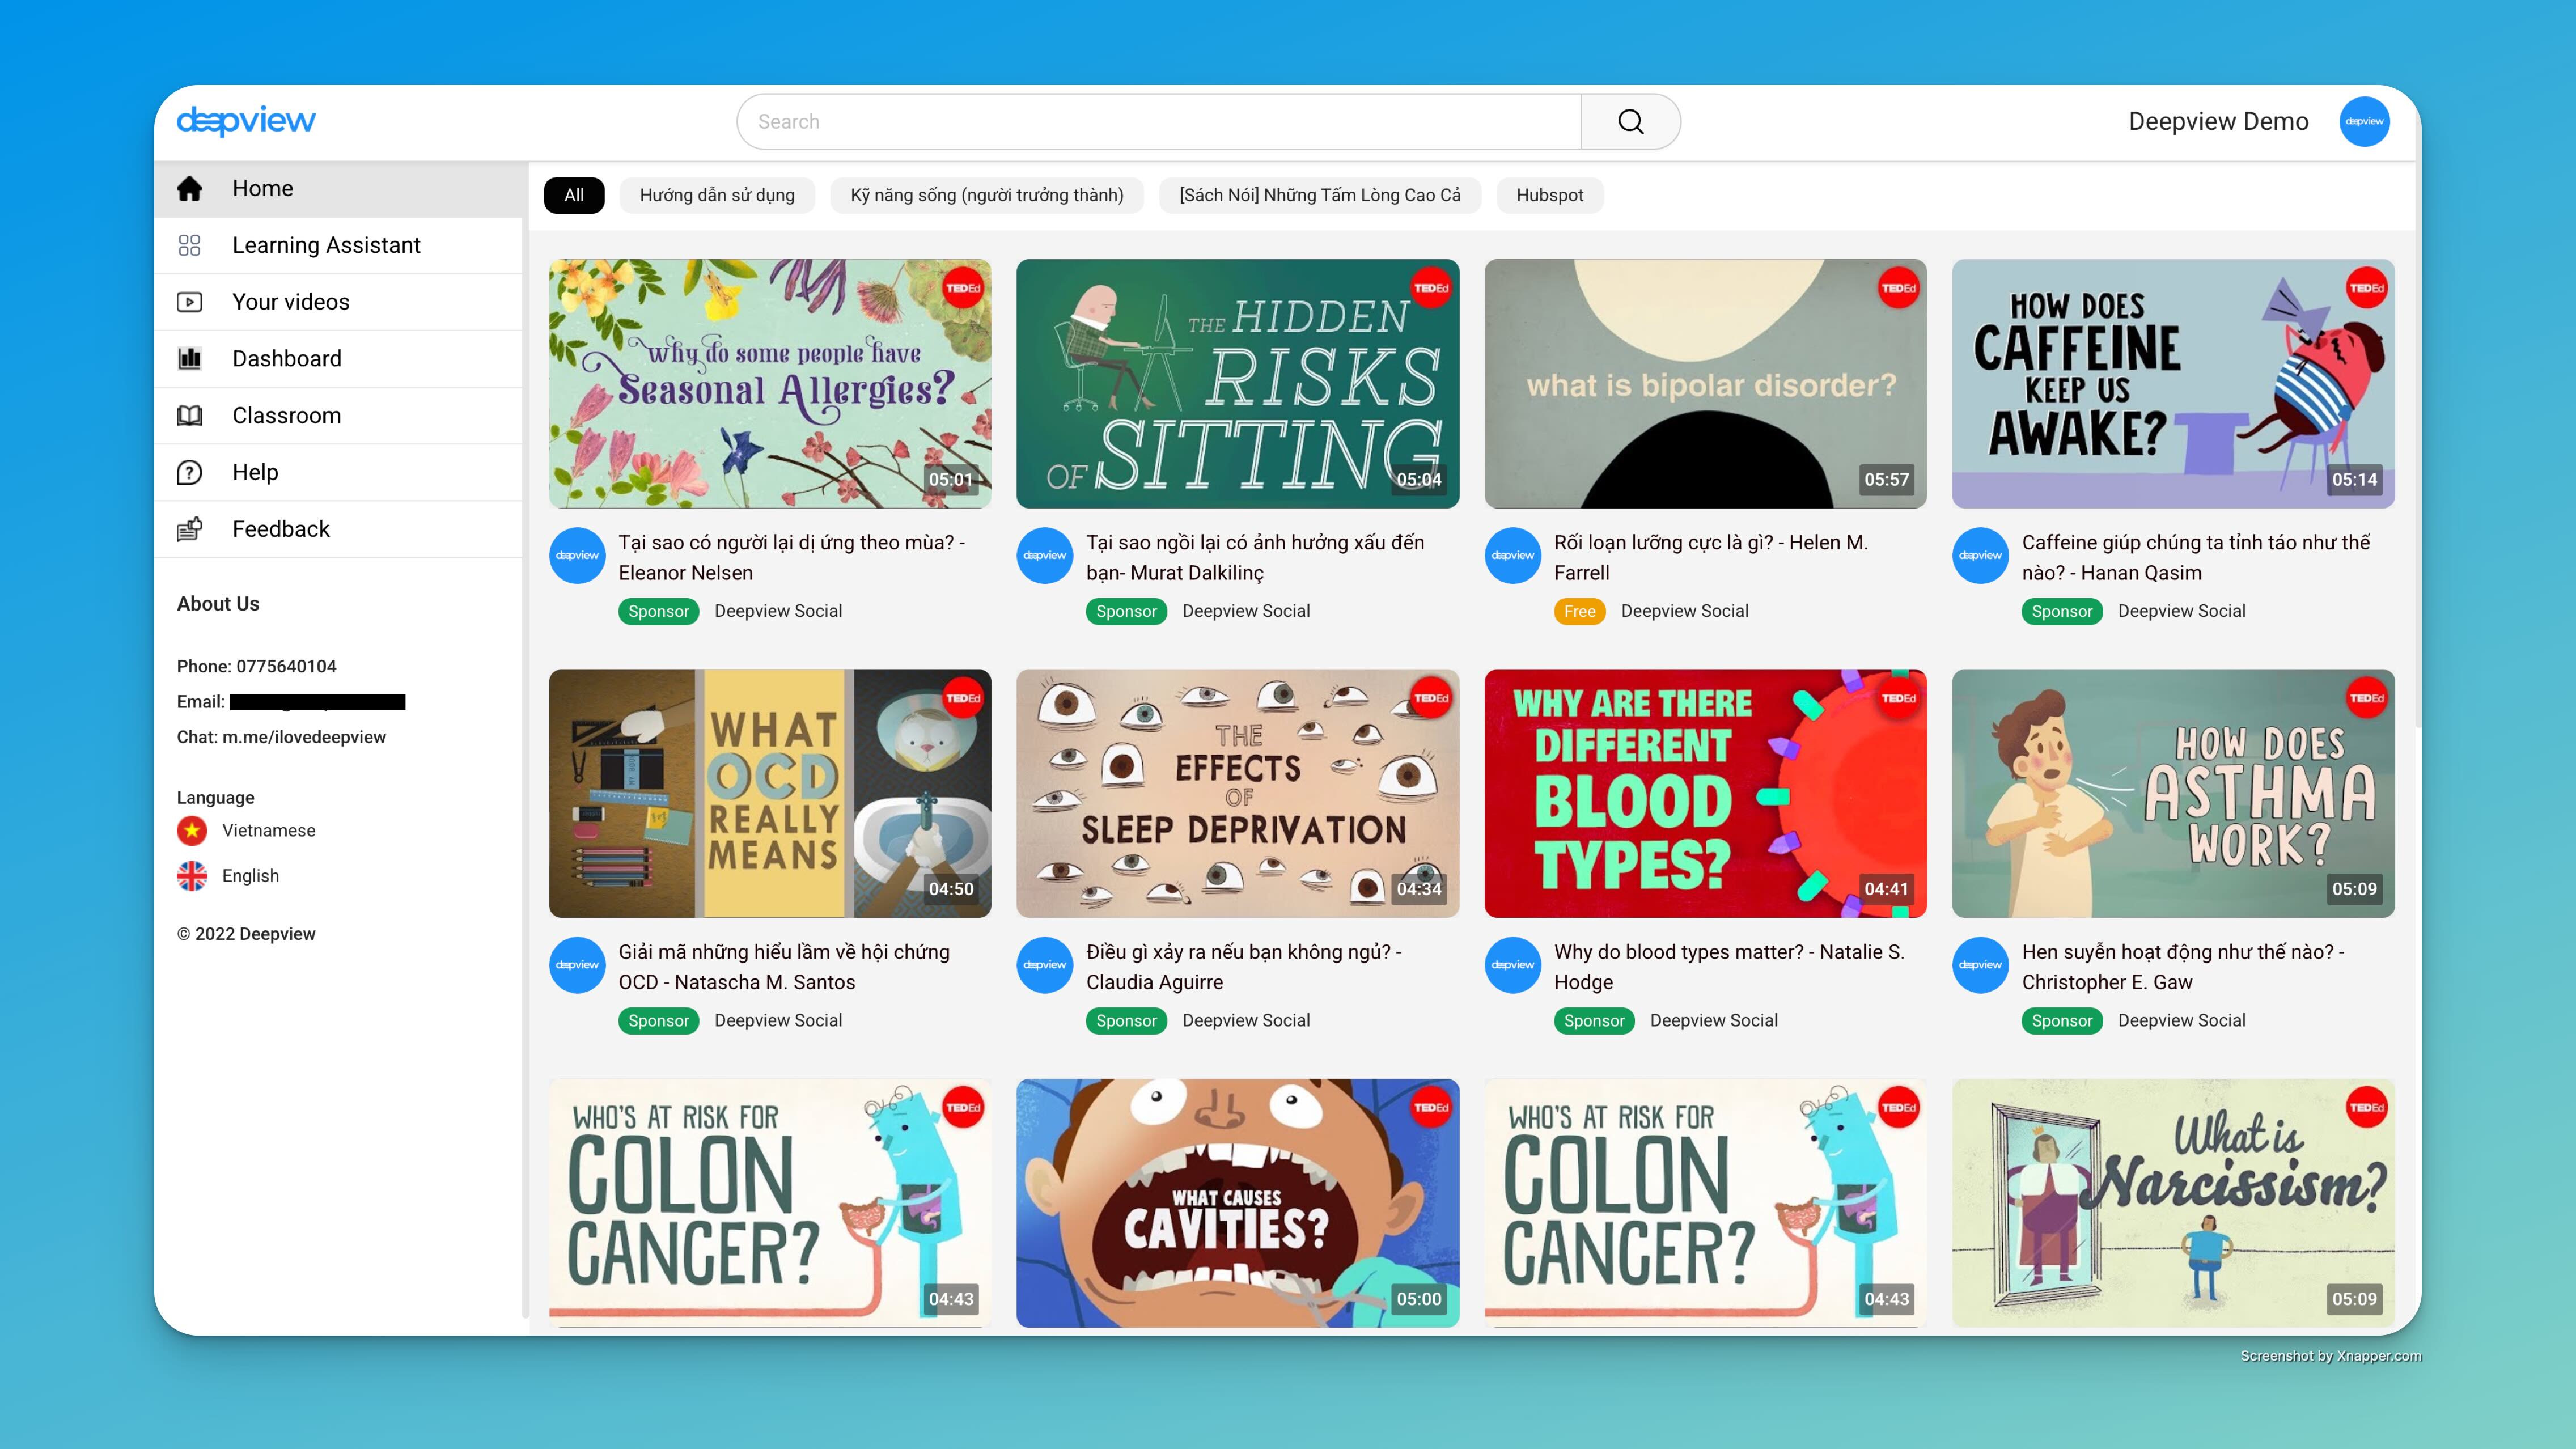This screenshot has height=1449, width=2576.
Task: Click channel avatar beside bipolar disorder video
Action: tap(1513, 556)
